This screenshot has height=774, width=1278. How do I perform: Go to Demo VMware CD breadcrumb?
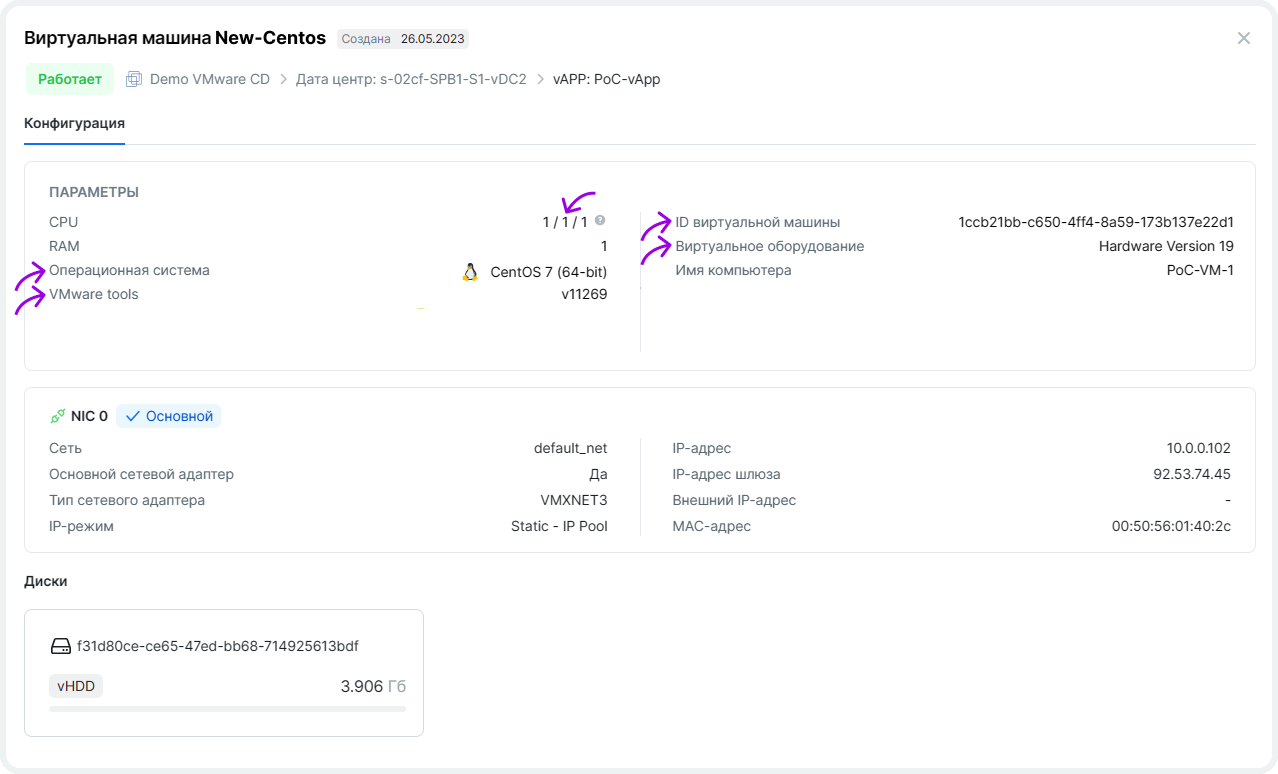tap(210, 79)
